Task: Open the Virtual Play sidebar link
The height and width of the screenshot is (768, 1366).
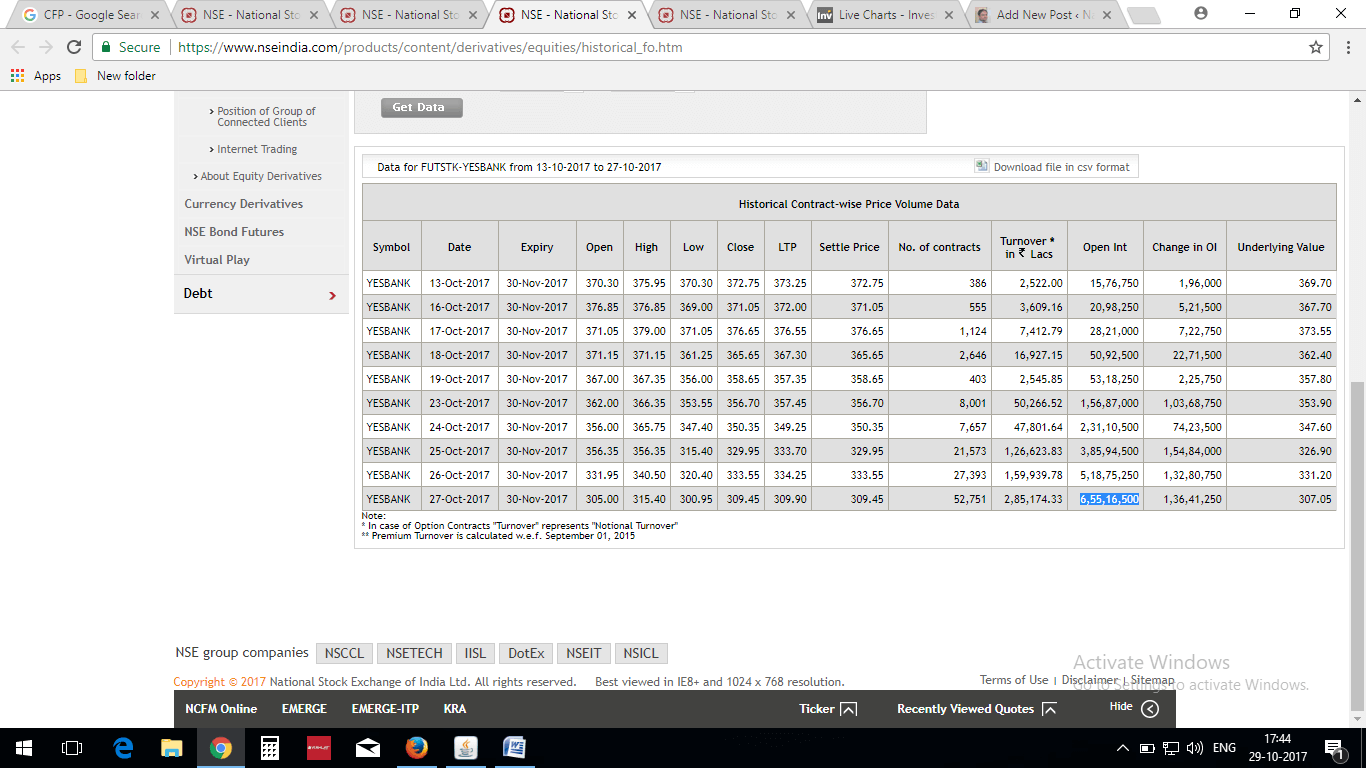Action: (217, 260)
